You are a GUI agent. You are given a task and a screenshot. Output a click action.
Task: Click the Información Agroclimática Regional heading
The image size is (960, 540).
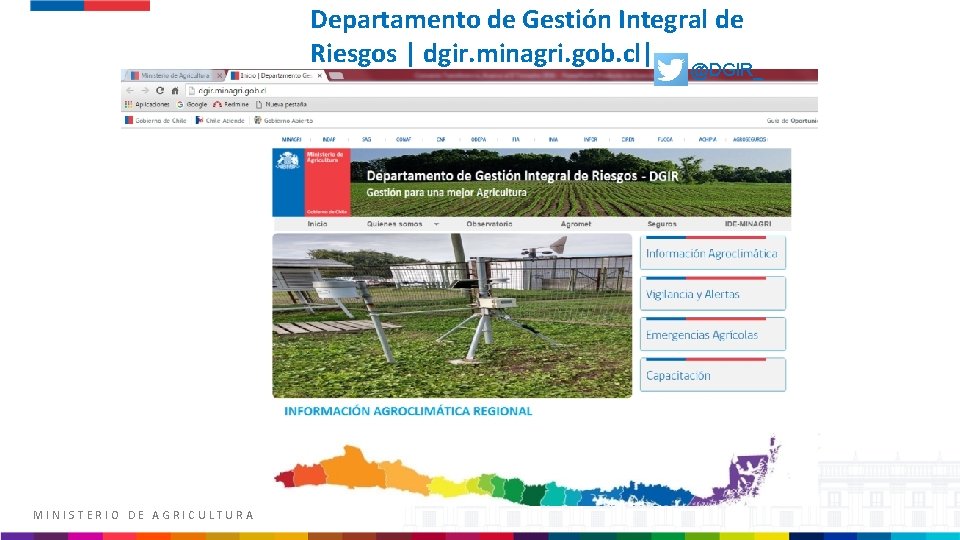point(408,411)
